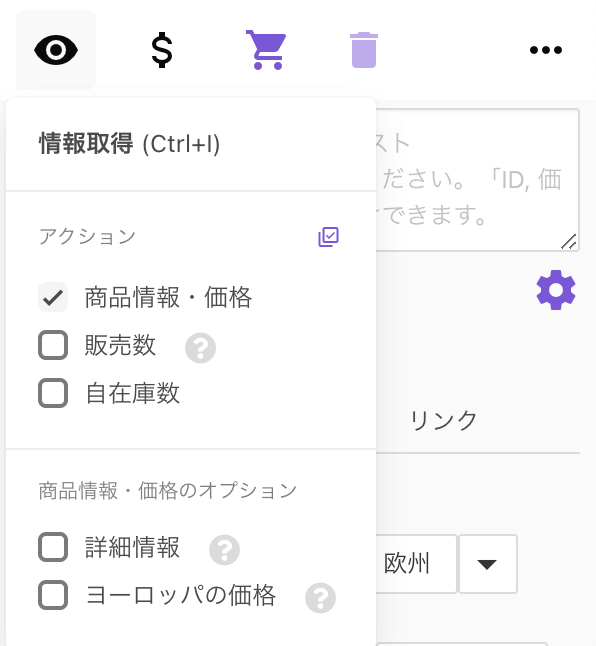Show help for 詳細情報 question mark
The height and width of the screenshot is (646, 596).
(x=224, y=550)
